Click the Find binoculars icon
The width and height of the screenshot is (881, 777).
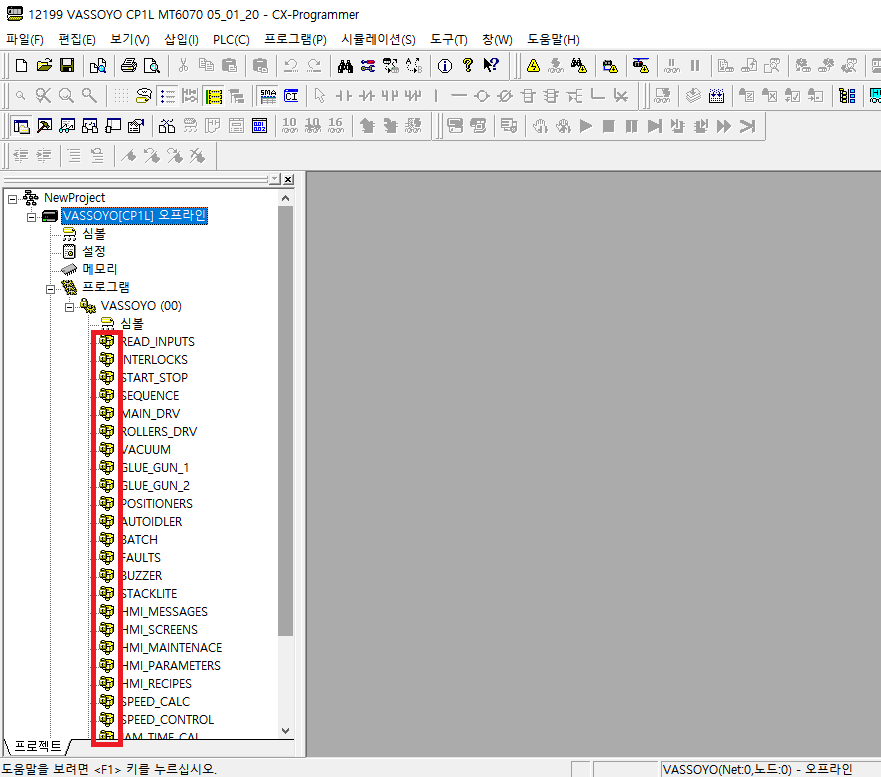[x=345, y=66]
